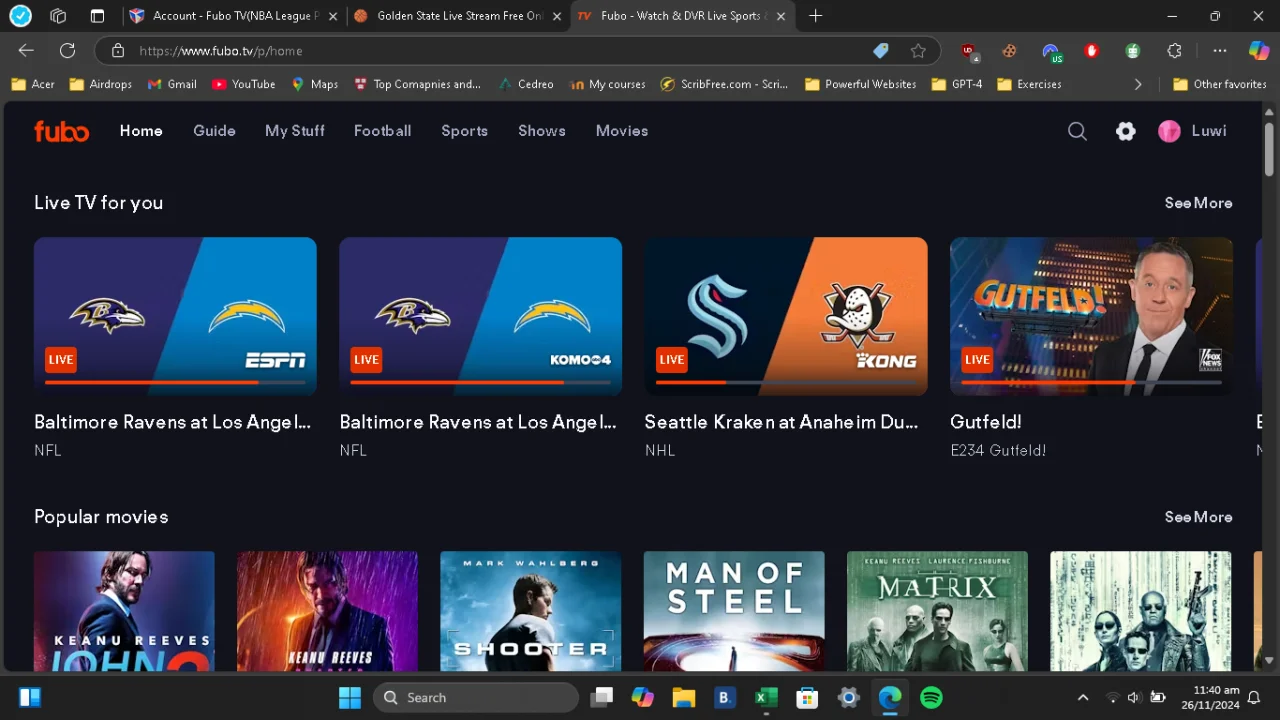Image resolution: width=1280 pixels, height=720 pixels.
Task: Open the Airdrops favorites folder
Action: [100, 85]
